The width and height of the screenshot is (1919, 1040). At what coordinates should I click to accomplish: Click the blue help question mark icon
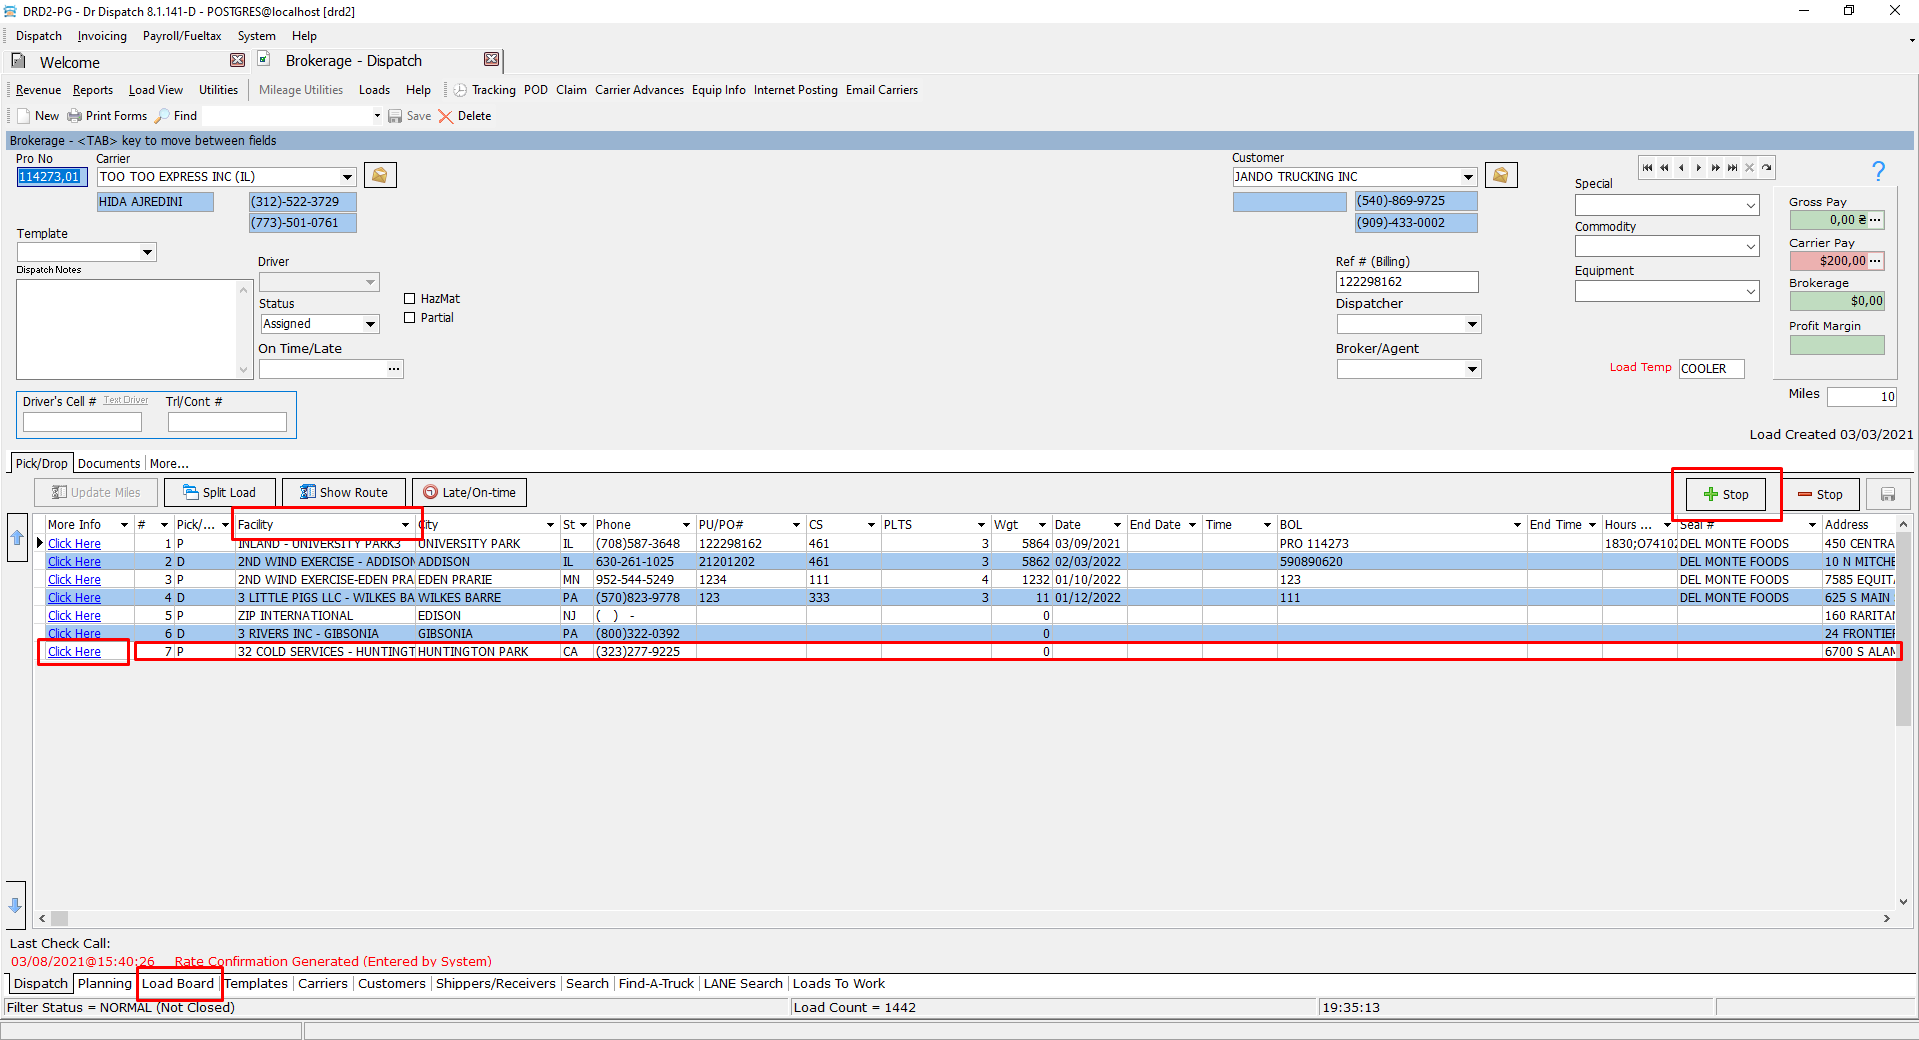click(x=1878, y=171)
